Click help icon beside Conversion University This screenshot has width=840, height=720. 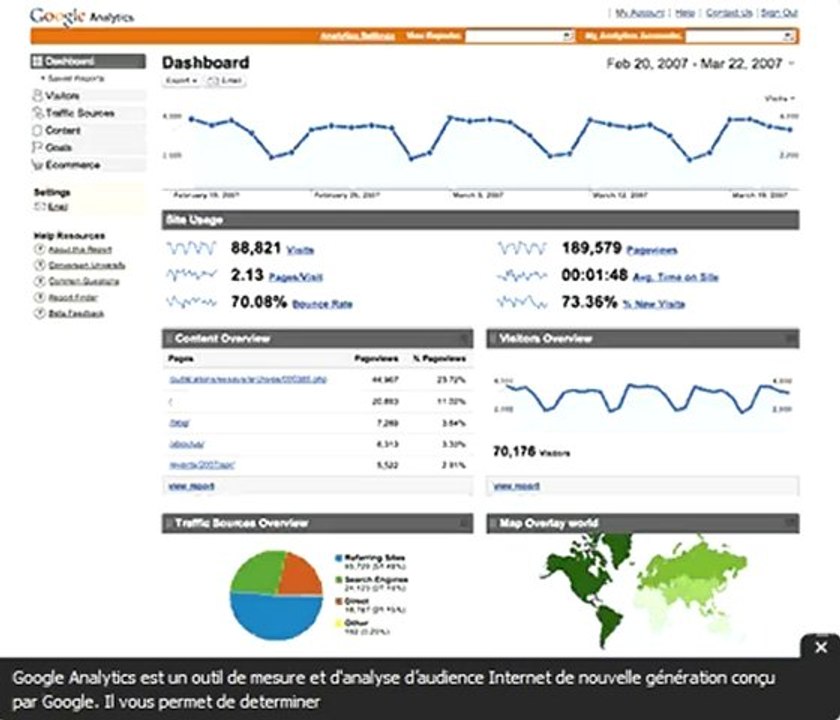point(39,265)
